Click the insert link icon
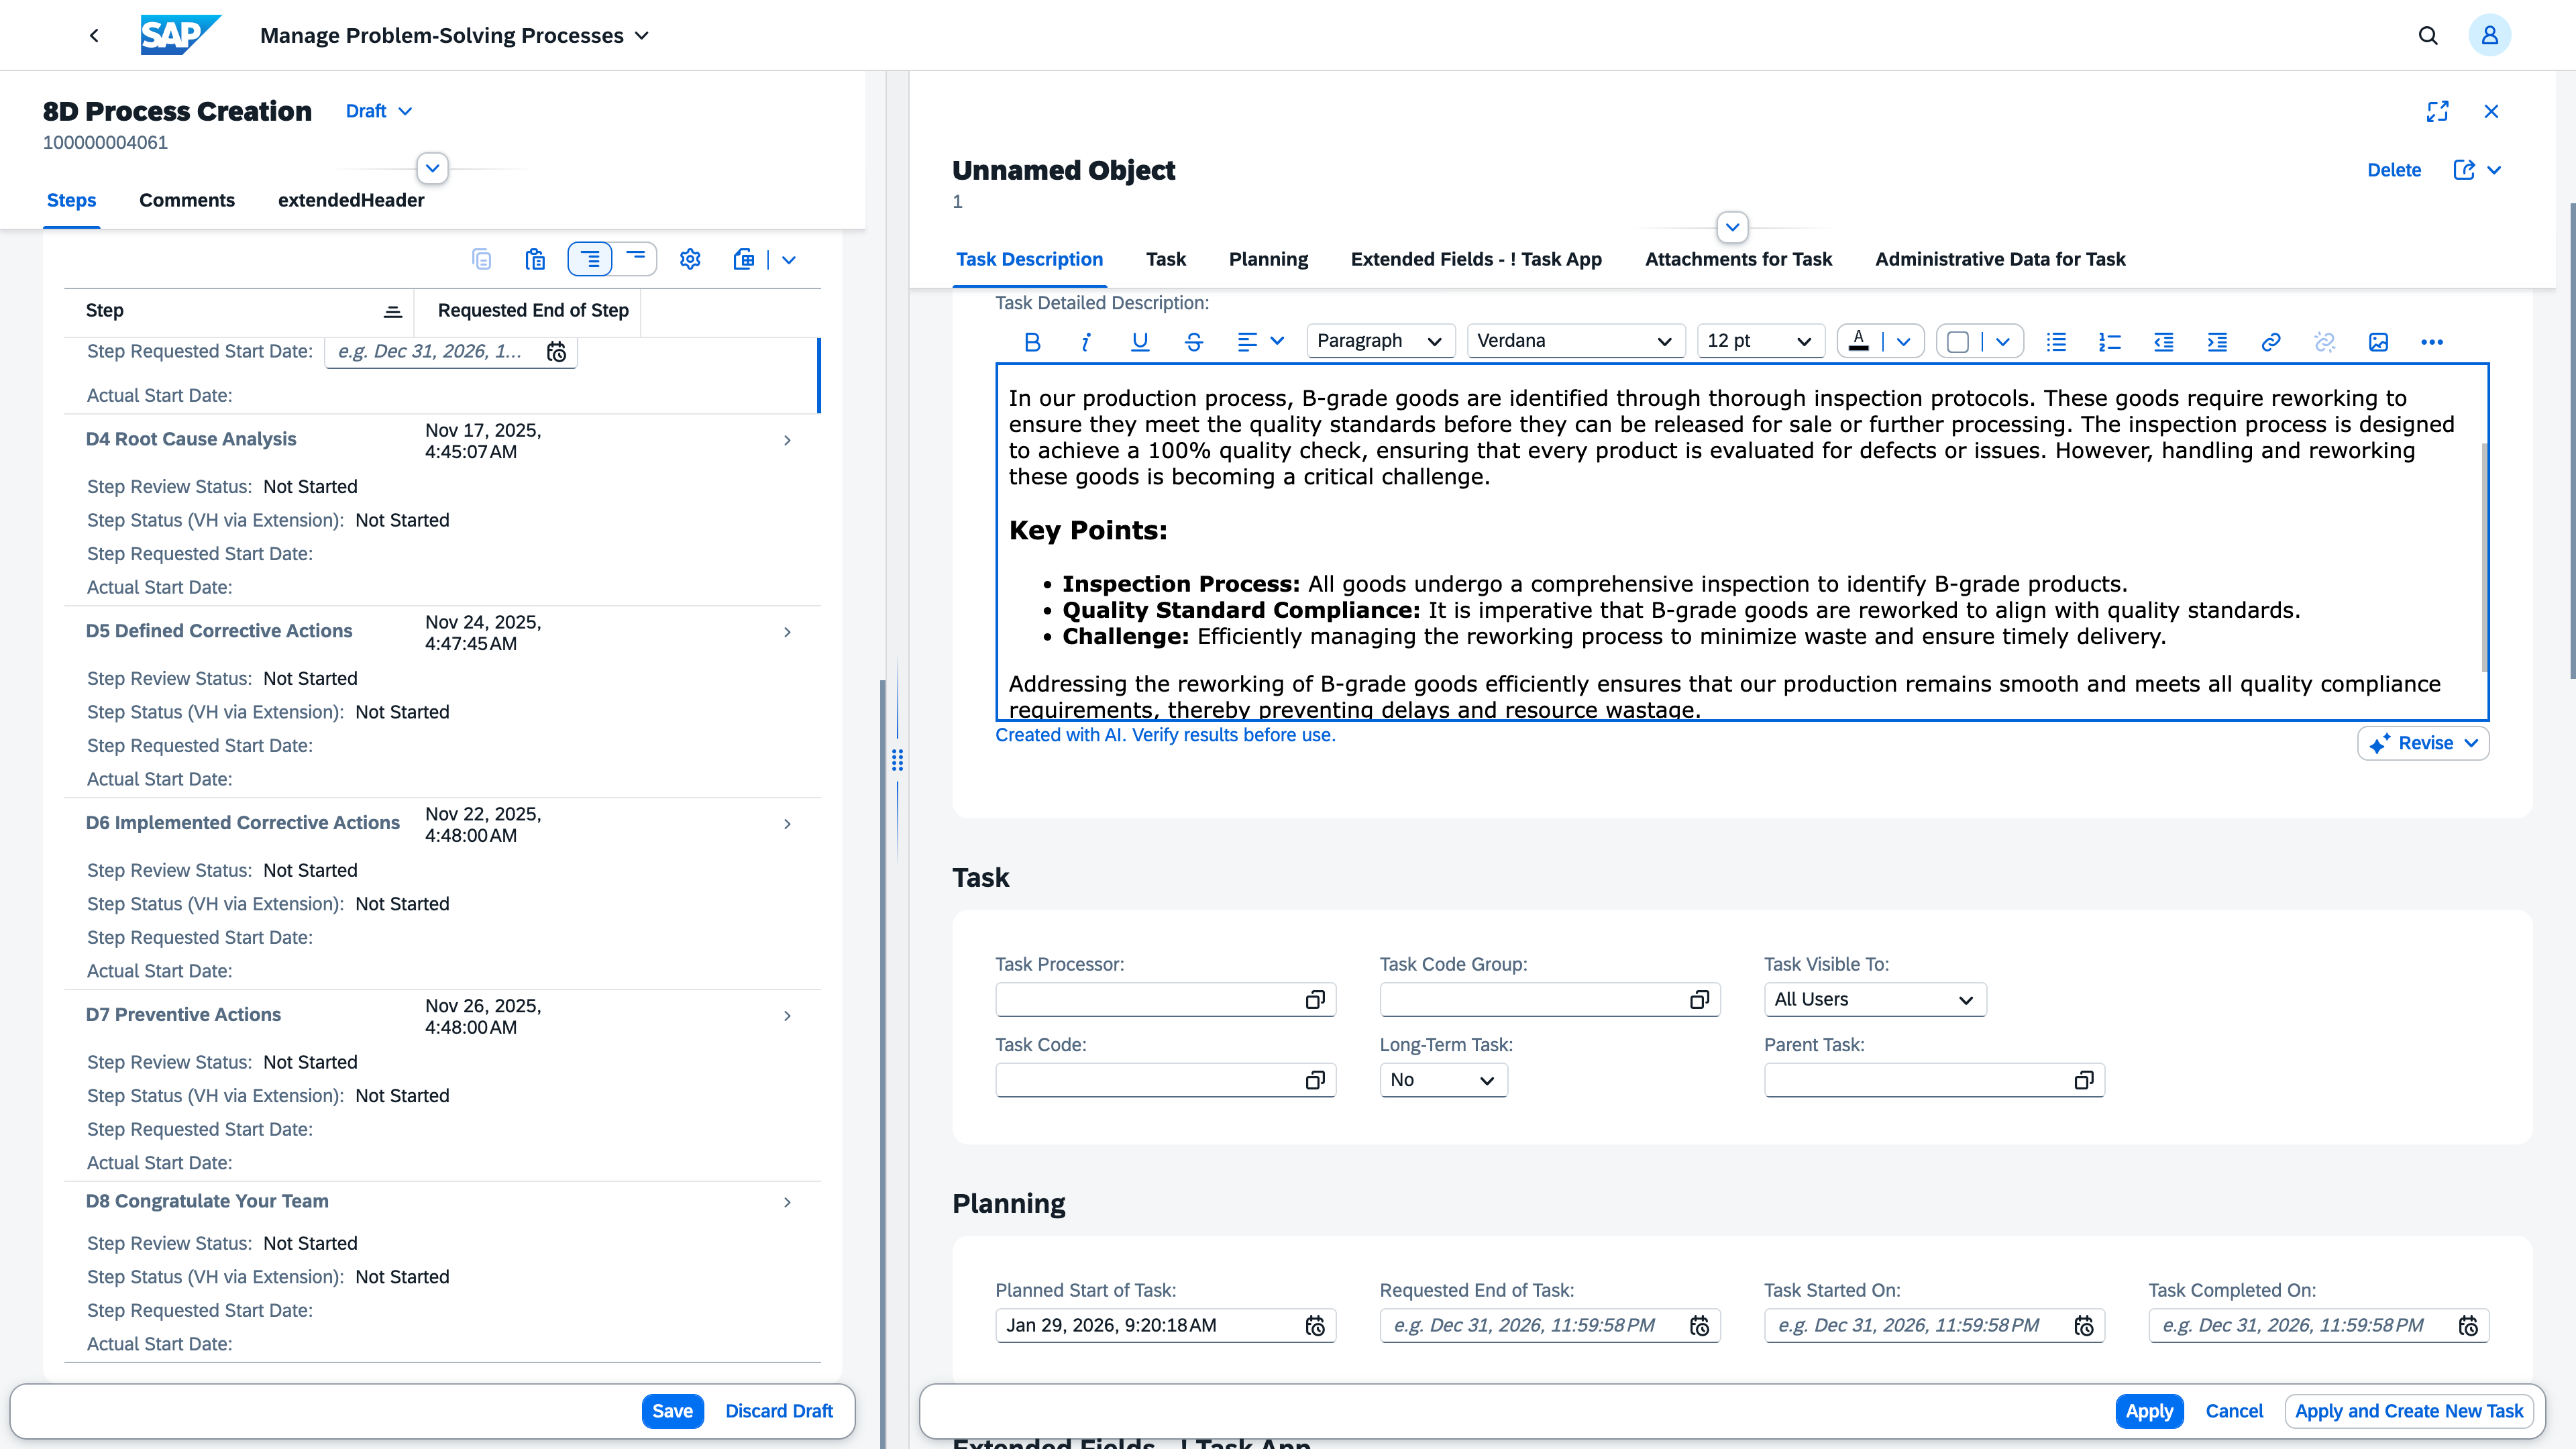The height and width of the screenshot is (1449, 2576). 2271,342
